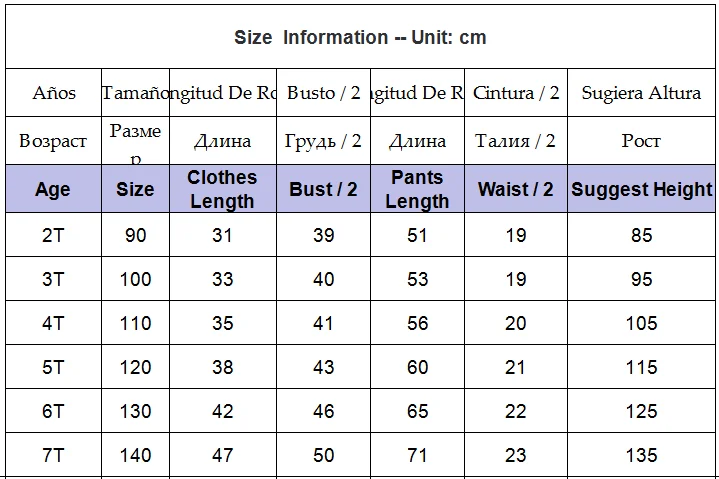Click the Suggest Height header cell
Screen dimensions: 719x479
[641, 189]
